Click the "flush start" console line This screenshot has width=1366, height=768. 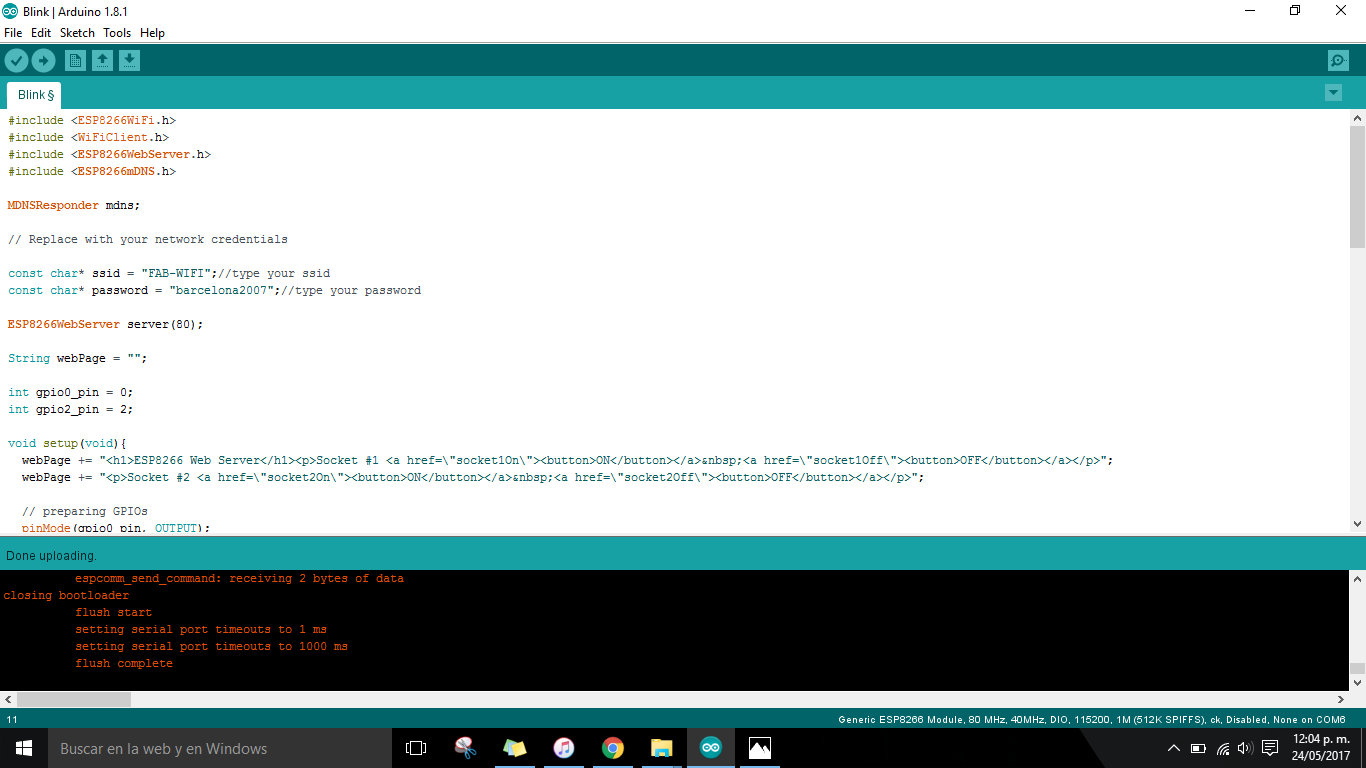click(x=114, y=612)
